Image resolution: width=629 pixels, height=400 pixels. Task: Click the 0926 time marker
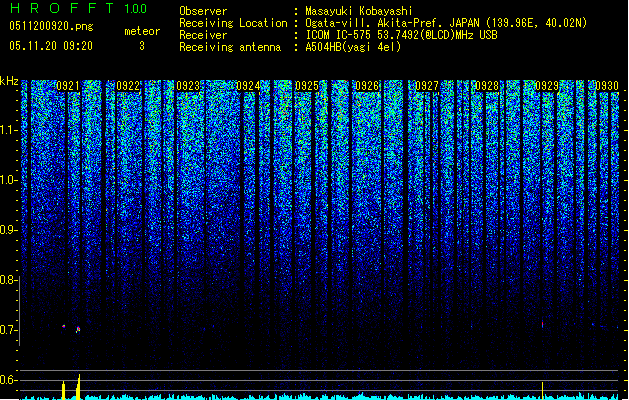[367, 86]
